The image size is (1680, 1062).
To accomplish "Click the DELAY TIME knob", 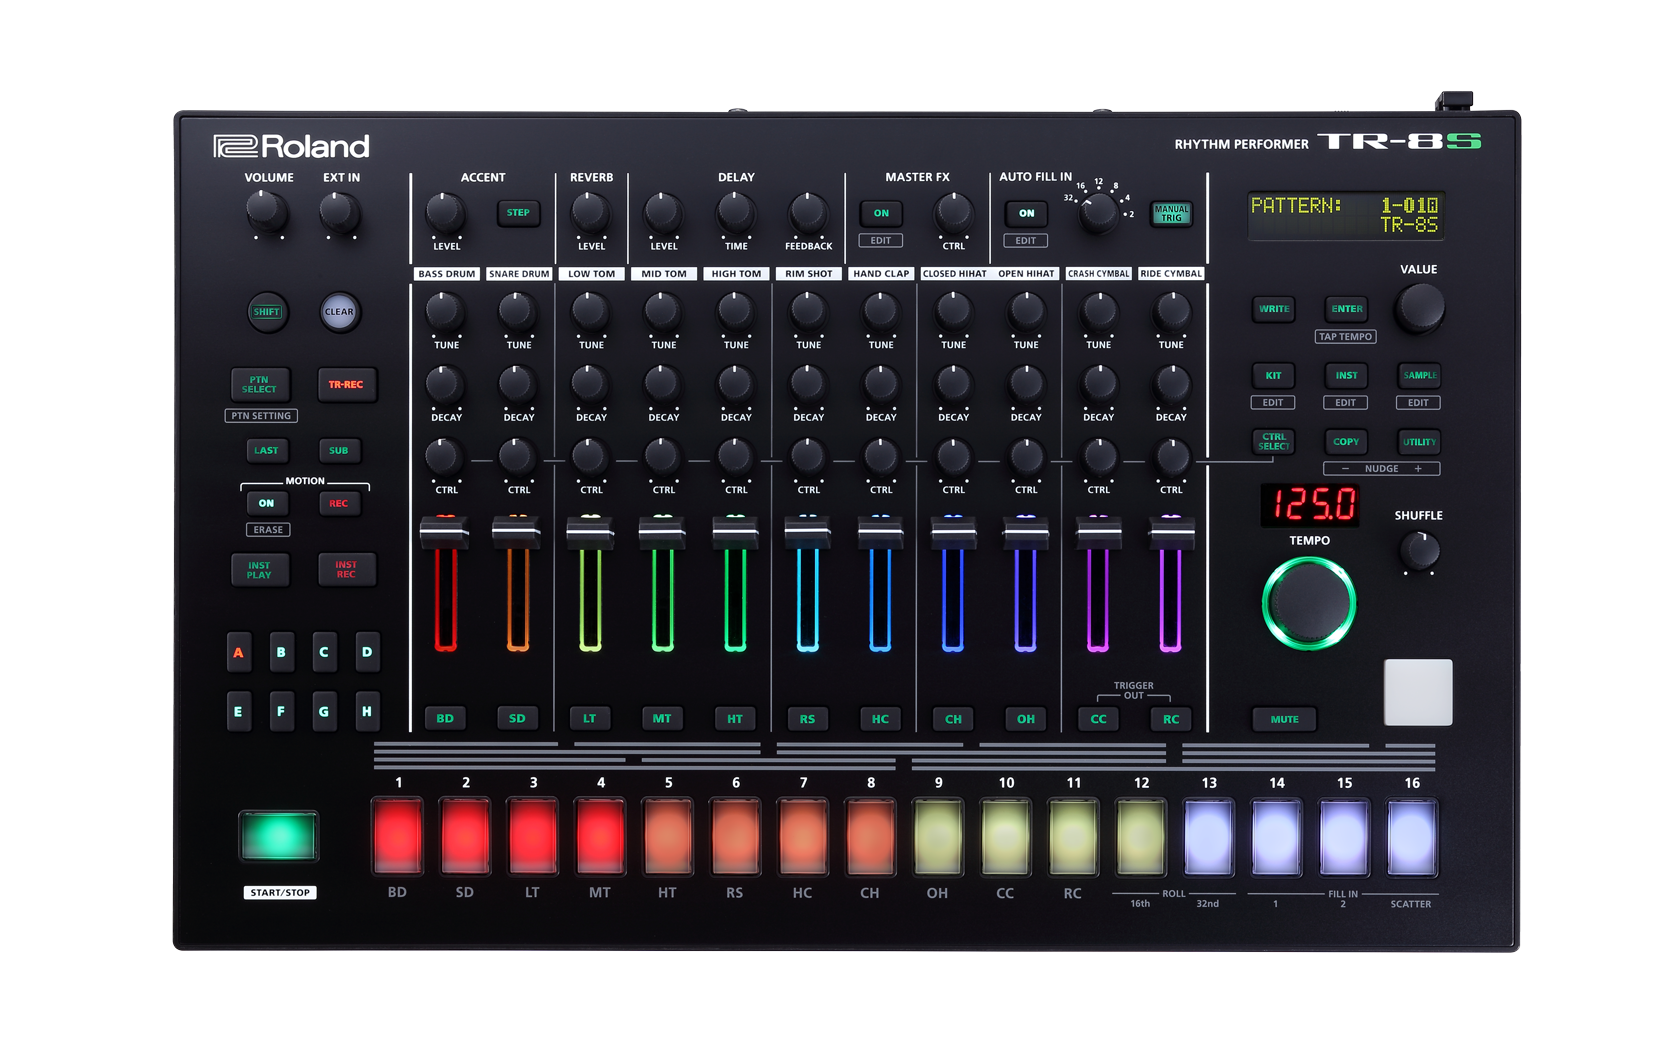I will tap(735, 213).
